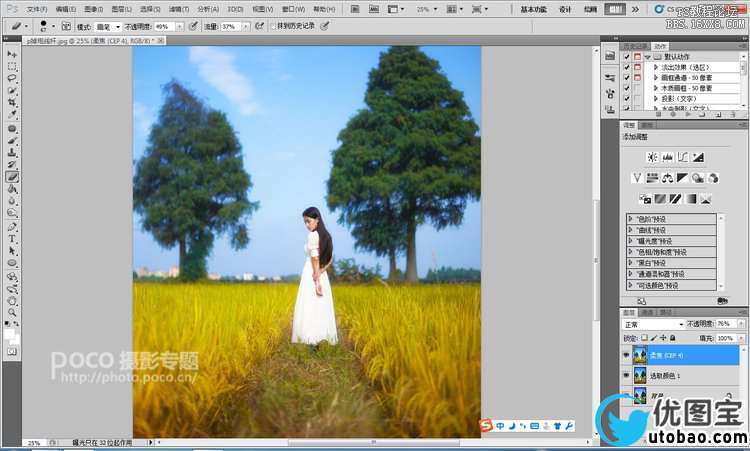Hide the 选取颜色 1 layer
This screenshot has width=750, height=451.
coord(626,376)
